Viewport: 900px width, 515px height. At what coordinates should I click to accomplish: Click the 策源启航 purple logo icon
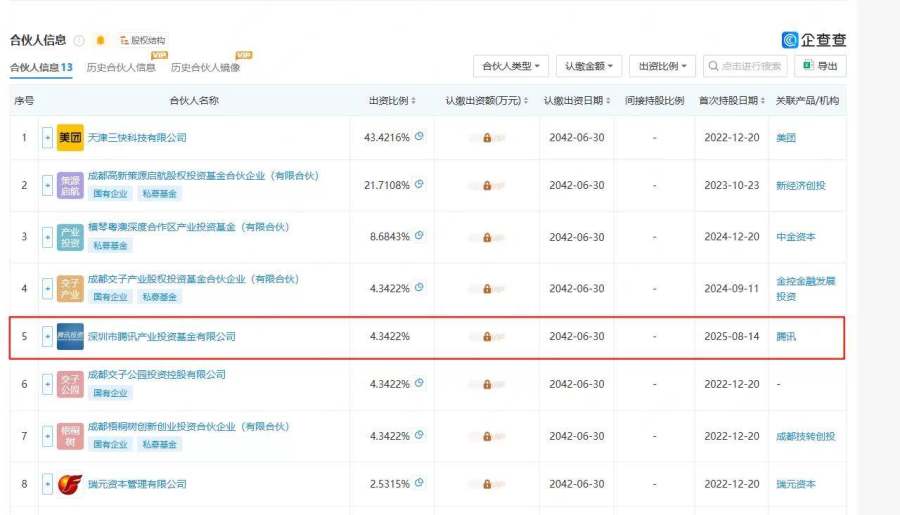click(70, 185)
